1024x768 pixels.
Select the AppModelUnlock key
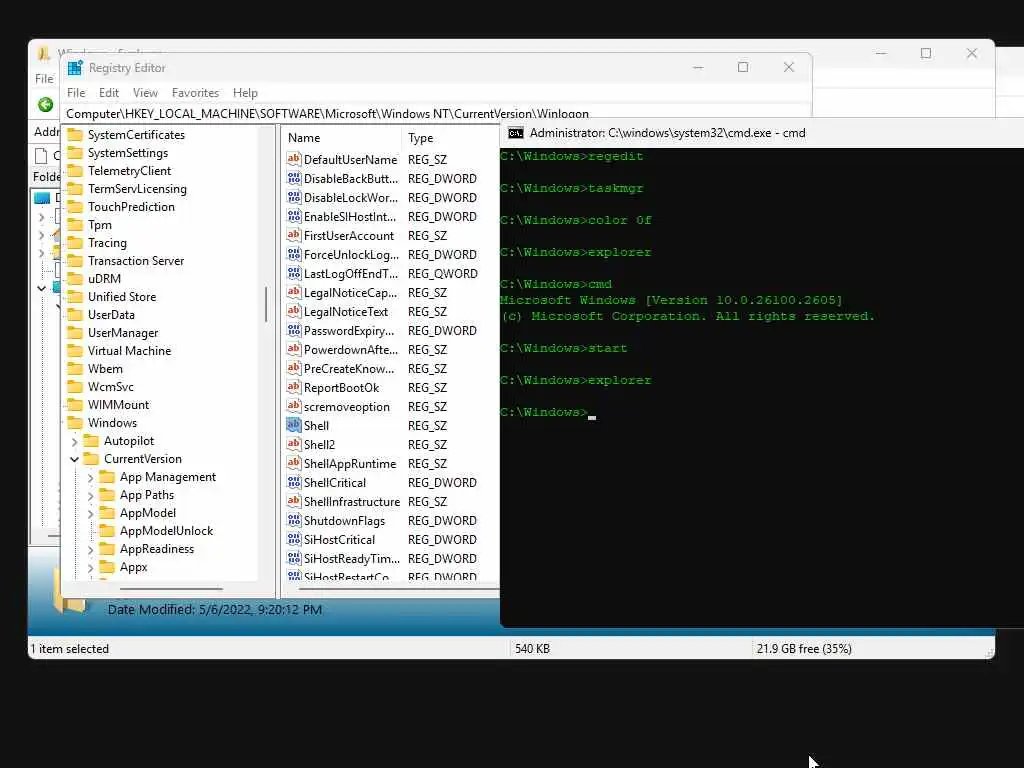point(167,531)
